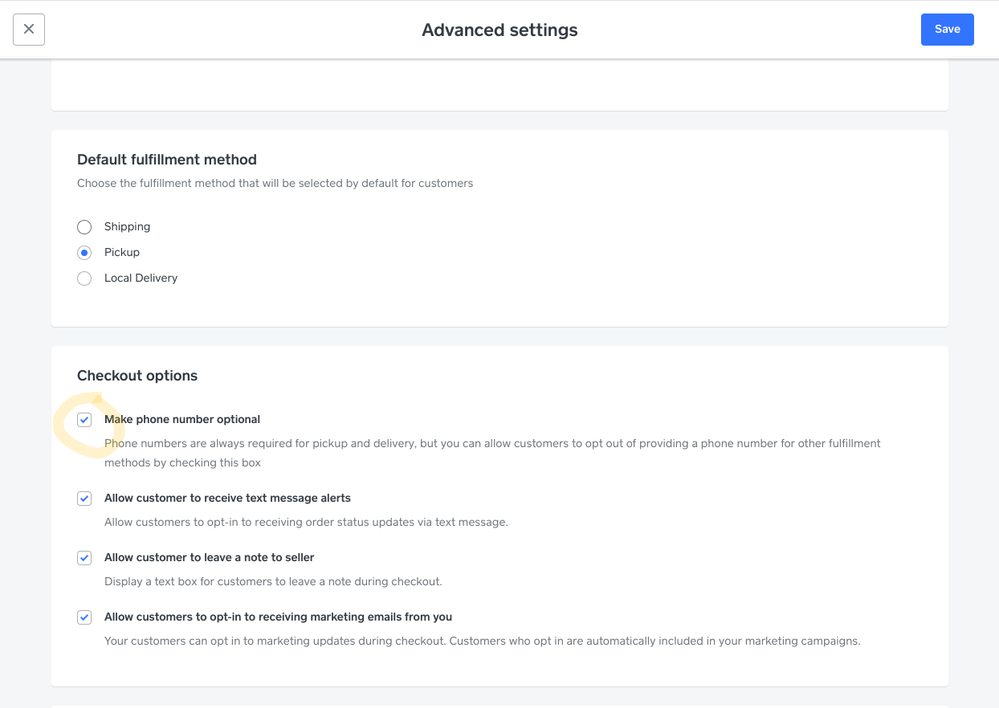Viewport: 999px width, 708px height.
Task: Uncheck the Make phone number optional checkbox
Action: (84, 420)
